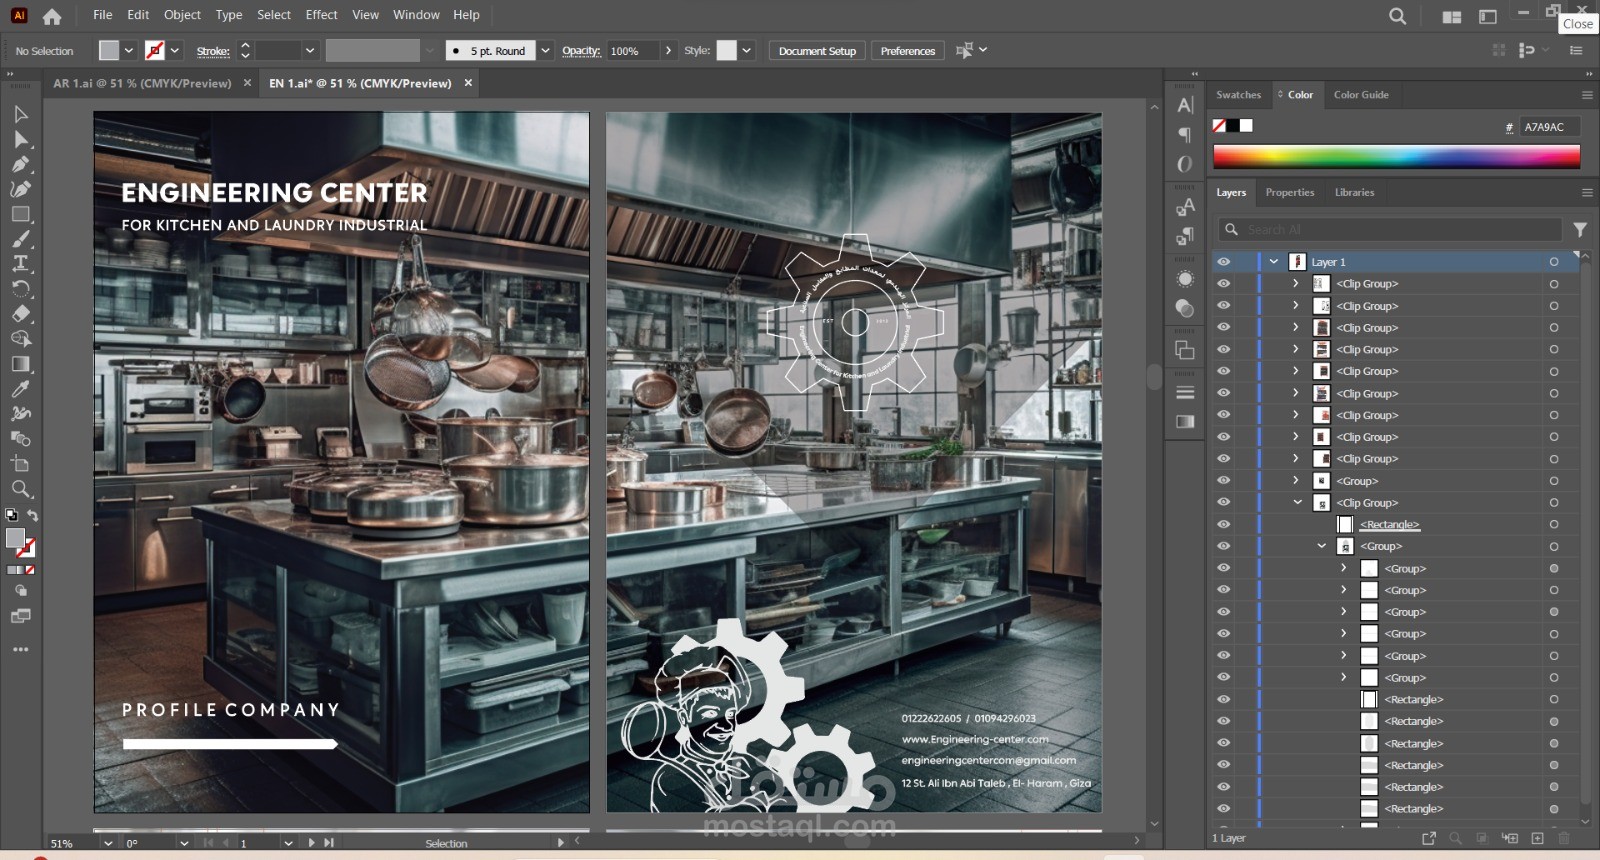Image resolution: width=1600 pixels, height=860 pixels.
Task: Select the Pen tool
Action: coord(21,164)
